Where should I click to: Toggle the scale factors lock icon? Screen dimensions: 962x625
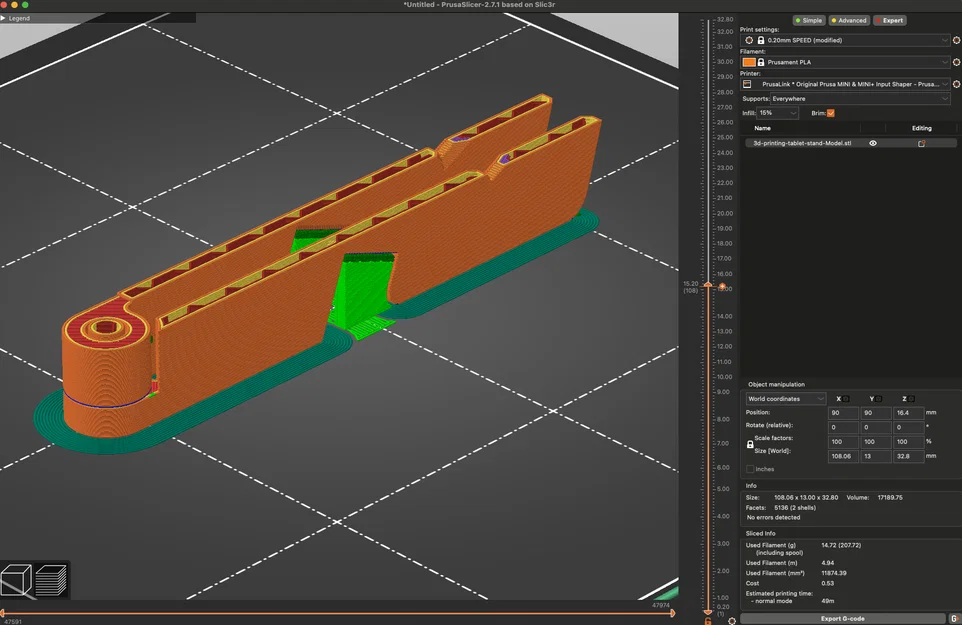(x=750, y=444)
